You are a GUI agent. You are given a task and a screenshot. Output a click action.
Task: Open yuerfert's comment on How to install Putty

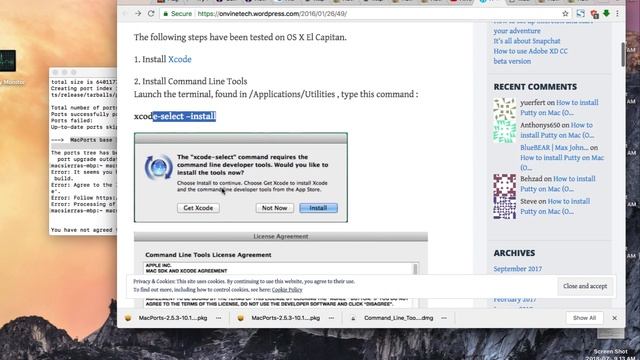pos(559,107)
